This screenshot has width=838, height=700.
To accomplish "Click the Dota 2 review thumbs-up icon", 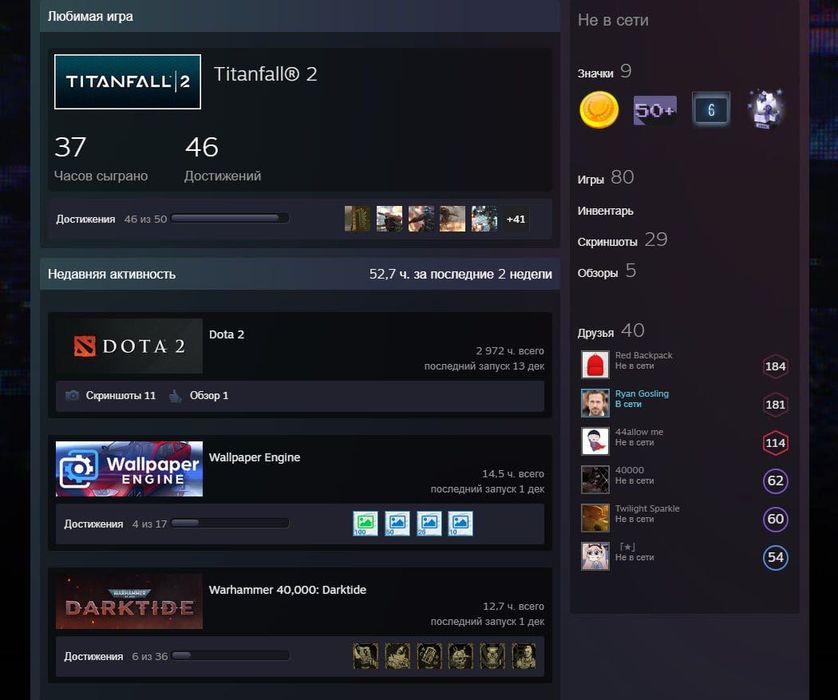I will point(175,395).
